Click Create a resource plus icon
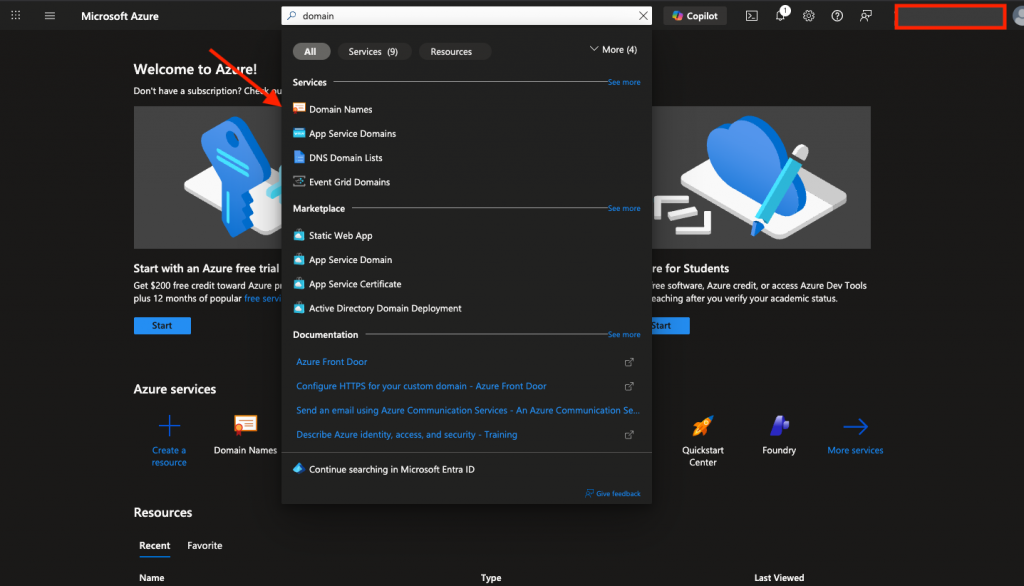The height and width of the screenshot is (586, 1024). tap(169, 426)
